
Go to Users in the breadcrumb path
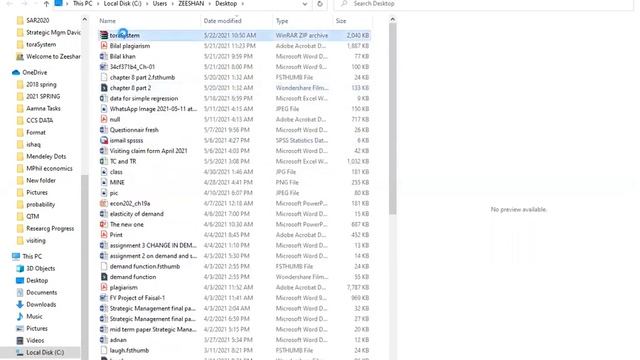(x=160, y=4)
